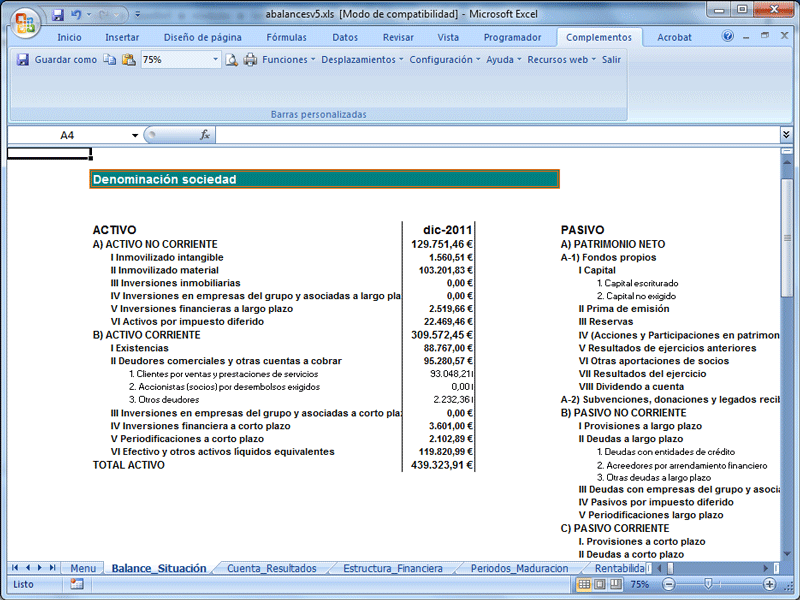Open the Cuenta_Resultados sheet tab

(271, 568)
